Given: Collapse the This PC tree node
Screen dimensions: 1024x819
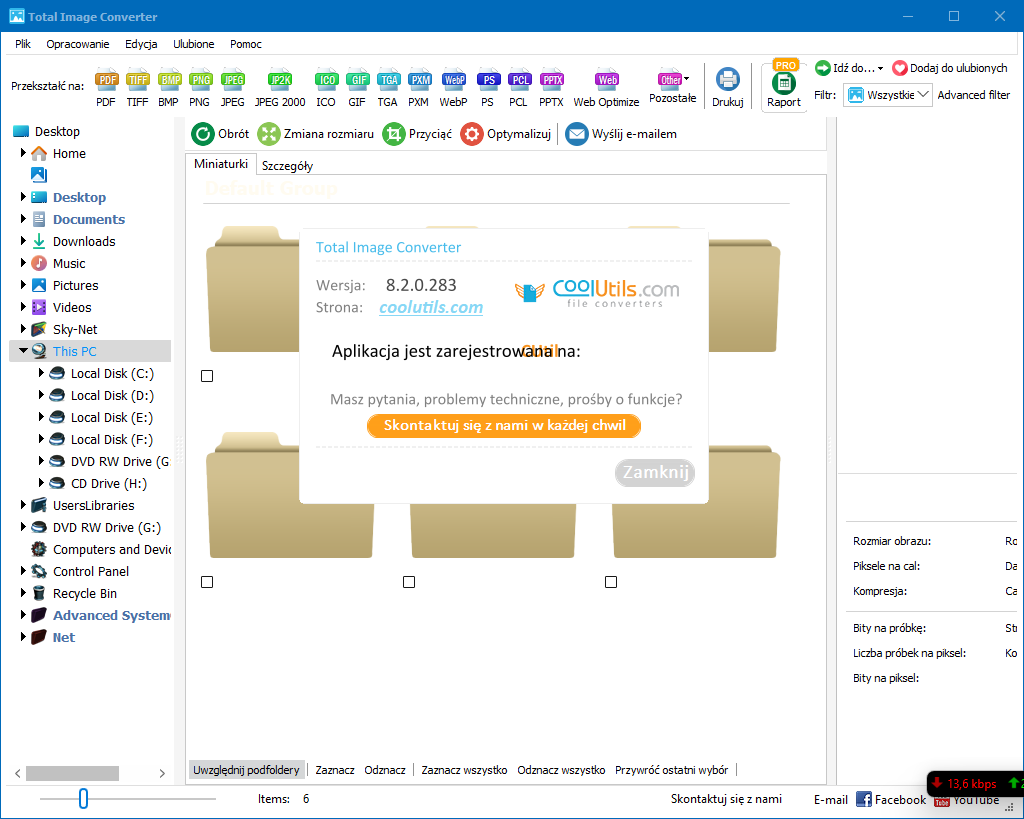Looking at the screenshot, I should point(24,351).
